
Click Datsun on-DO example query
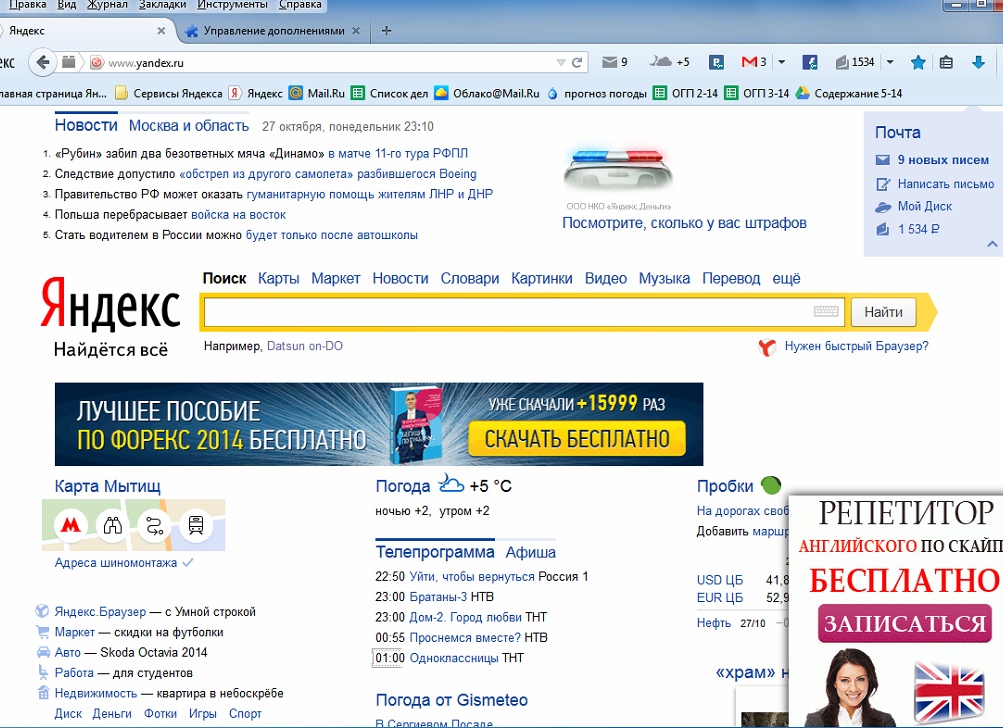point(304,346)
